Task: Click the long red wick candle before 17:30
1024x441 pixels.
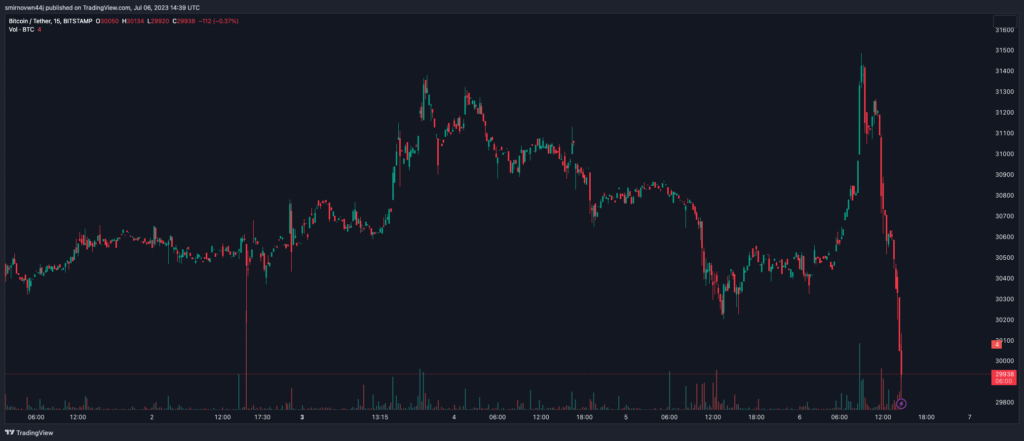Action: (244, 330)
